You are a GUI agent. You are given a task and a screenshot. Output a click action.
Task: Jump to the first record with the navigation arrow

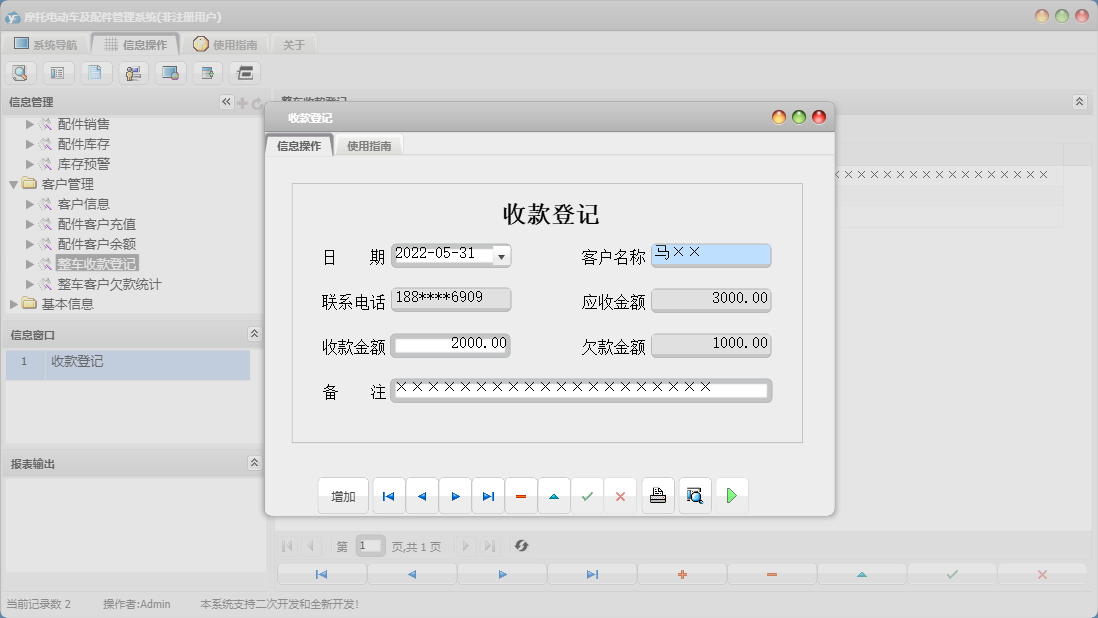pyautogui.click(x=388, y=494)
